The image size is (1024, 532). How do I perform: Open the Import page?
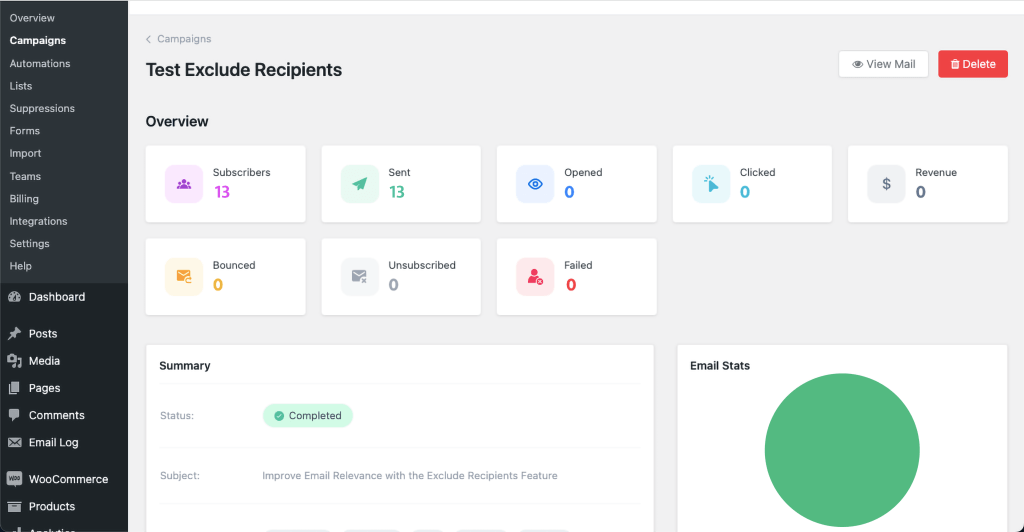tap(25, 153)
